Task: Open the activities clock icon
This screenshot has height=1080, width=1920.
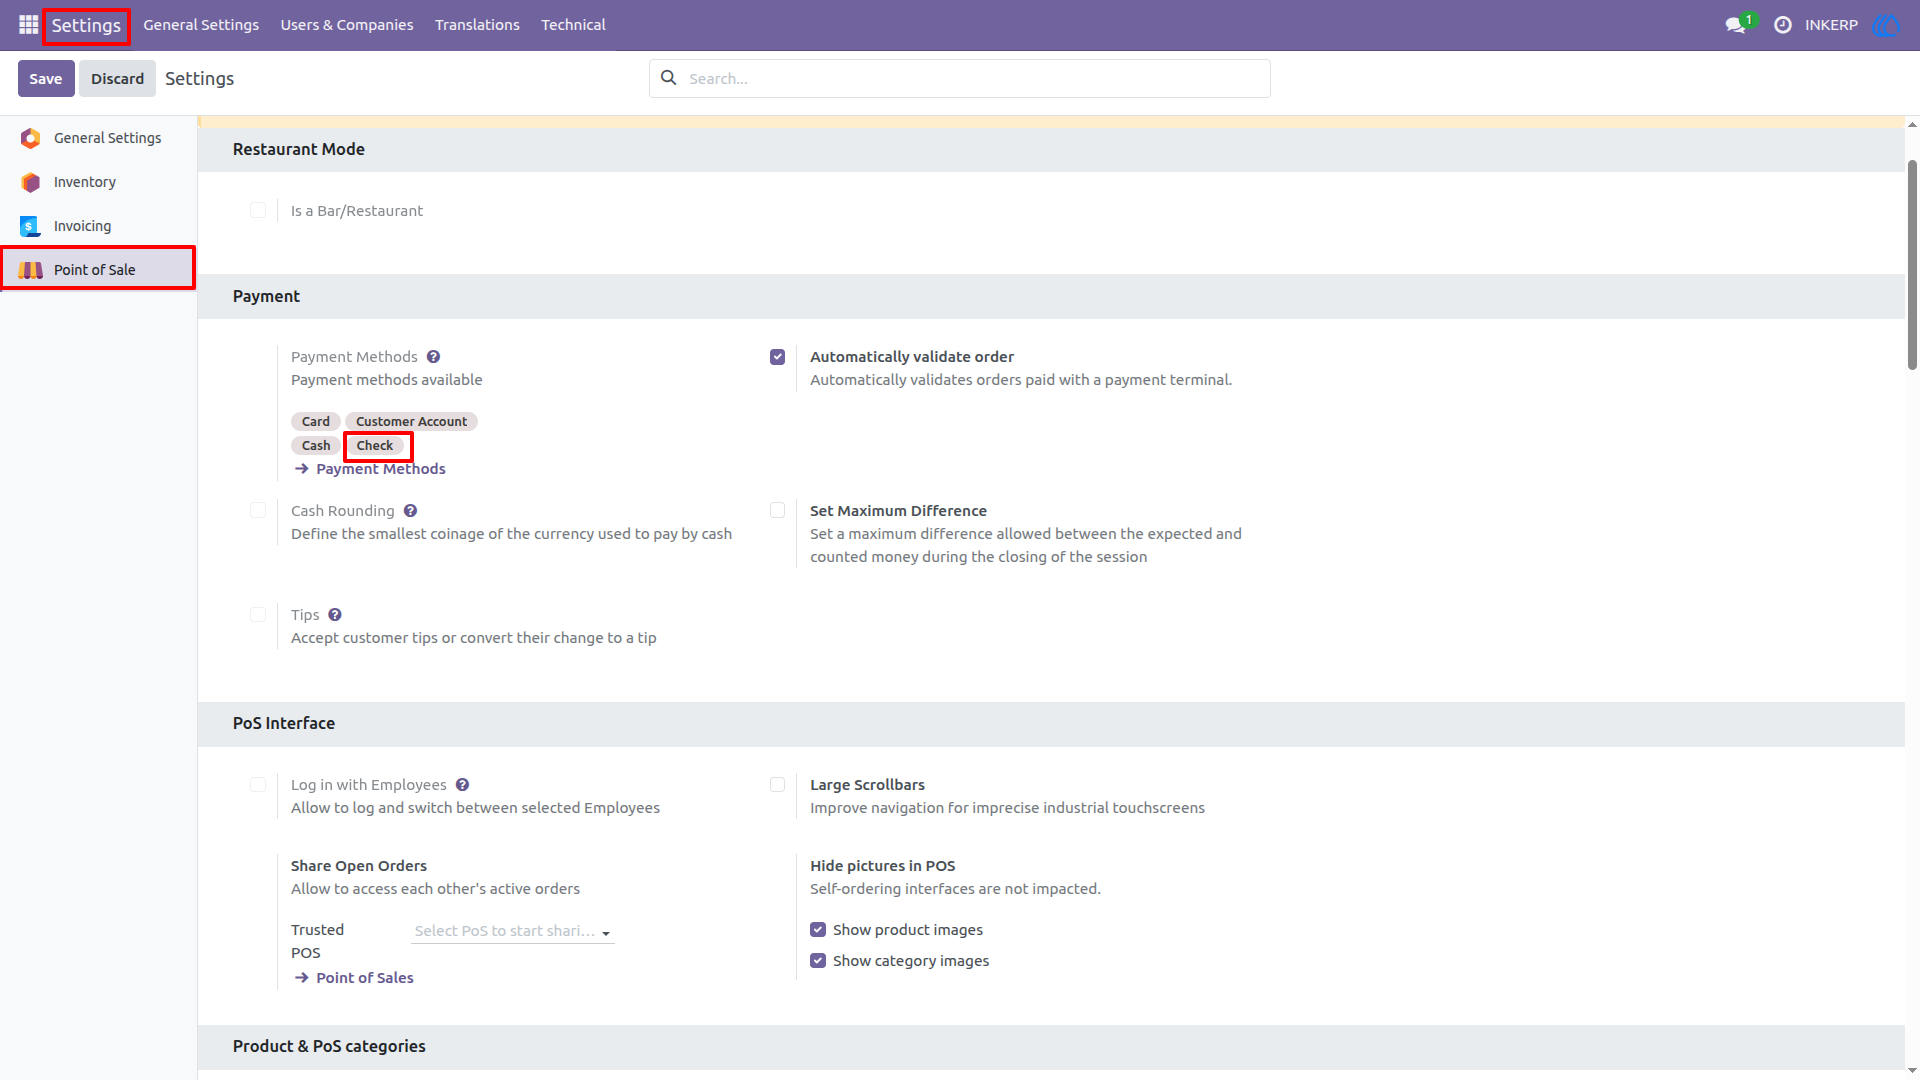Action: 1782,25
